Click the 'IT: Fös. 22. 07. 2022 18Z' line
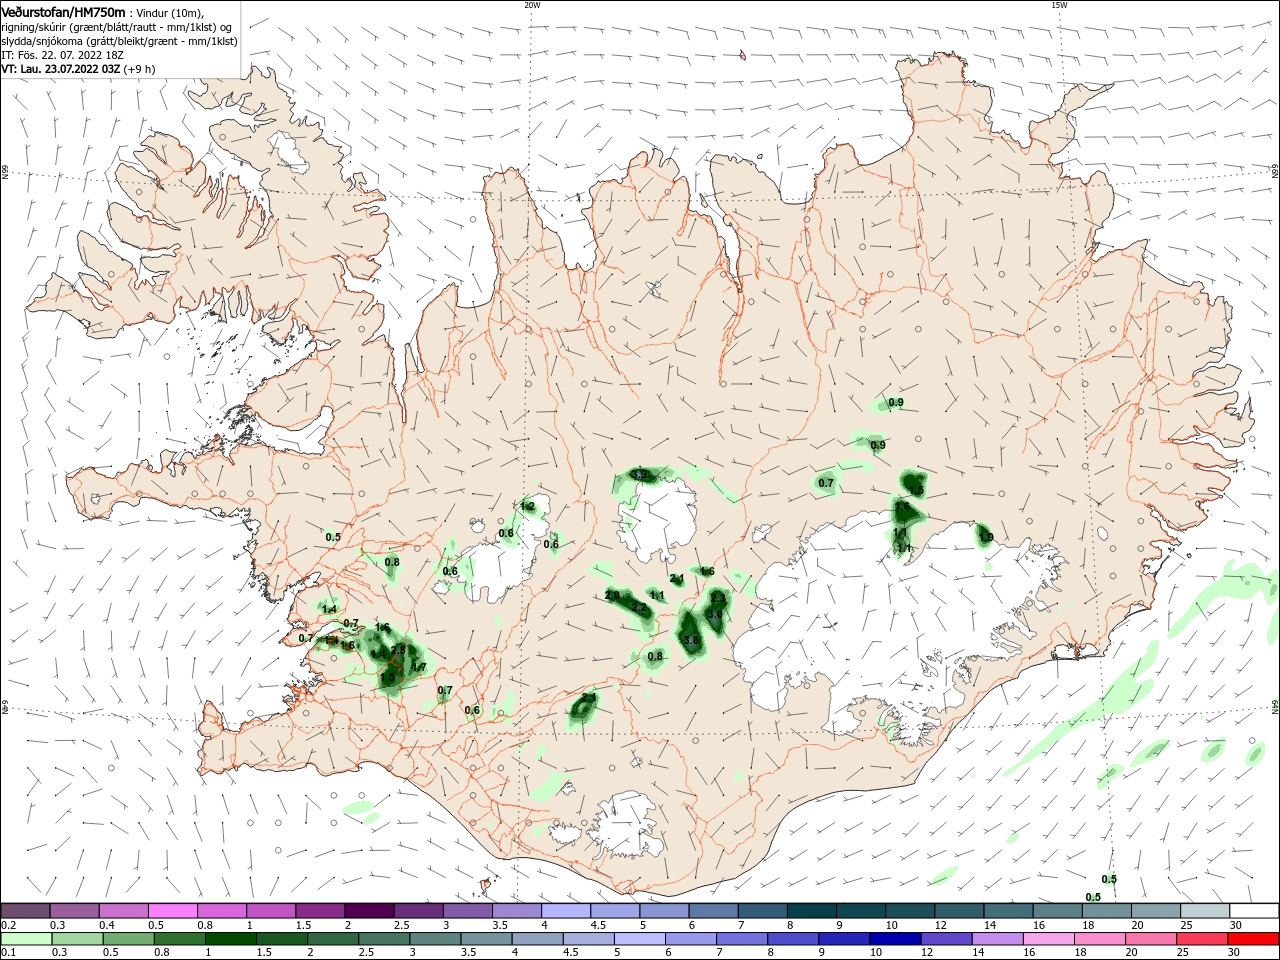The image size is (1280, 960). click(62, 55)
